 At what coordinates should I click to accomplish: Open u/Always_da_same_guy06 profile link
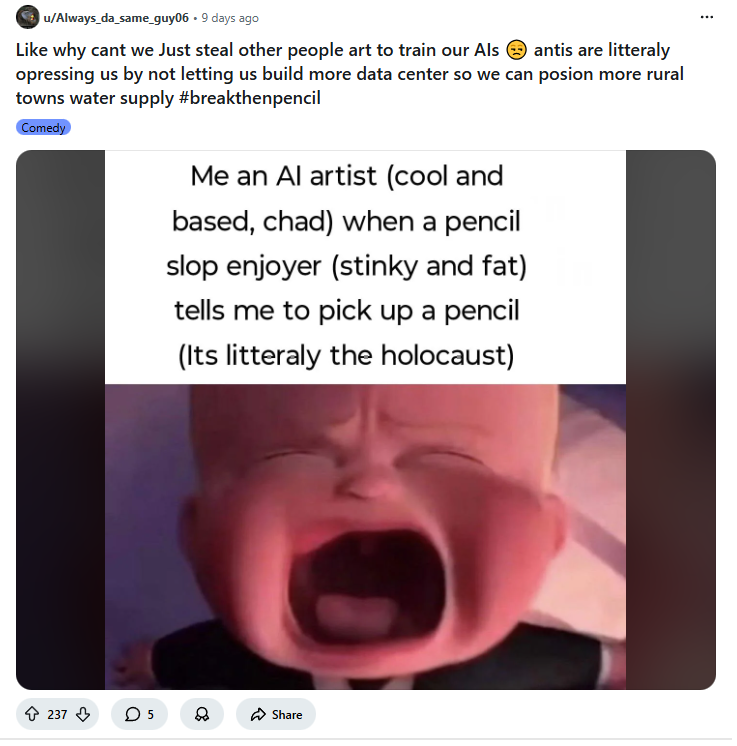115,18
